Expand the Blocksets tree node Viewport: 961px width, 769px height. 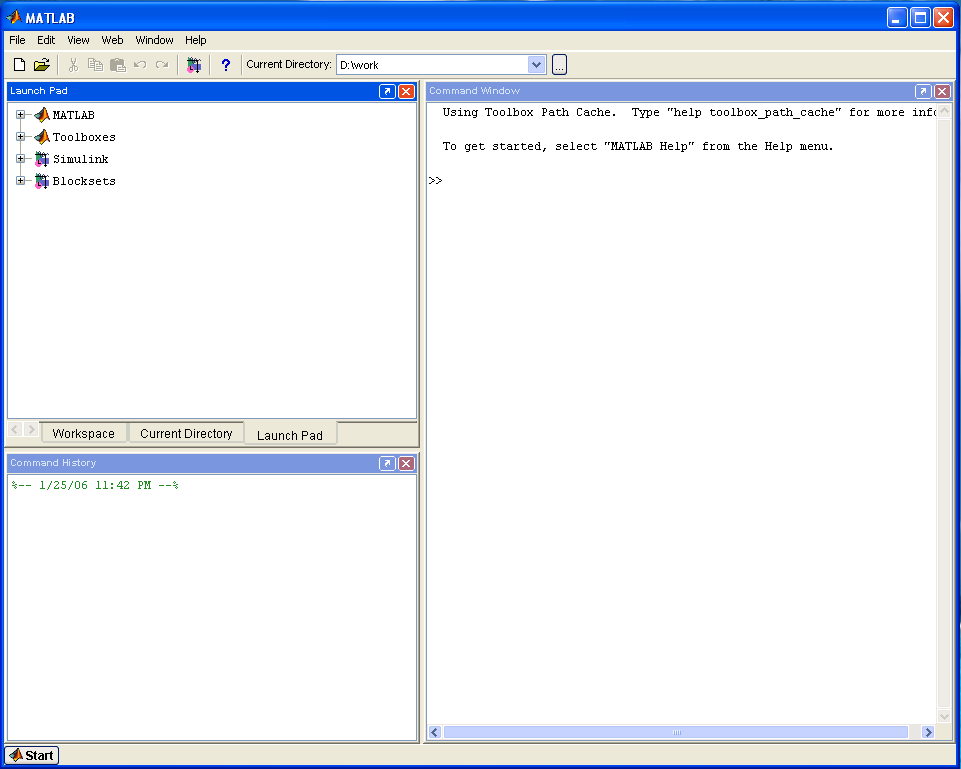20,181
